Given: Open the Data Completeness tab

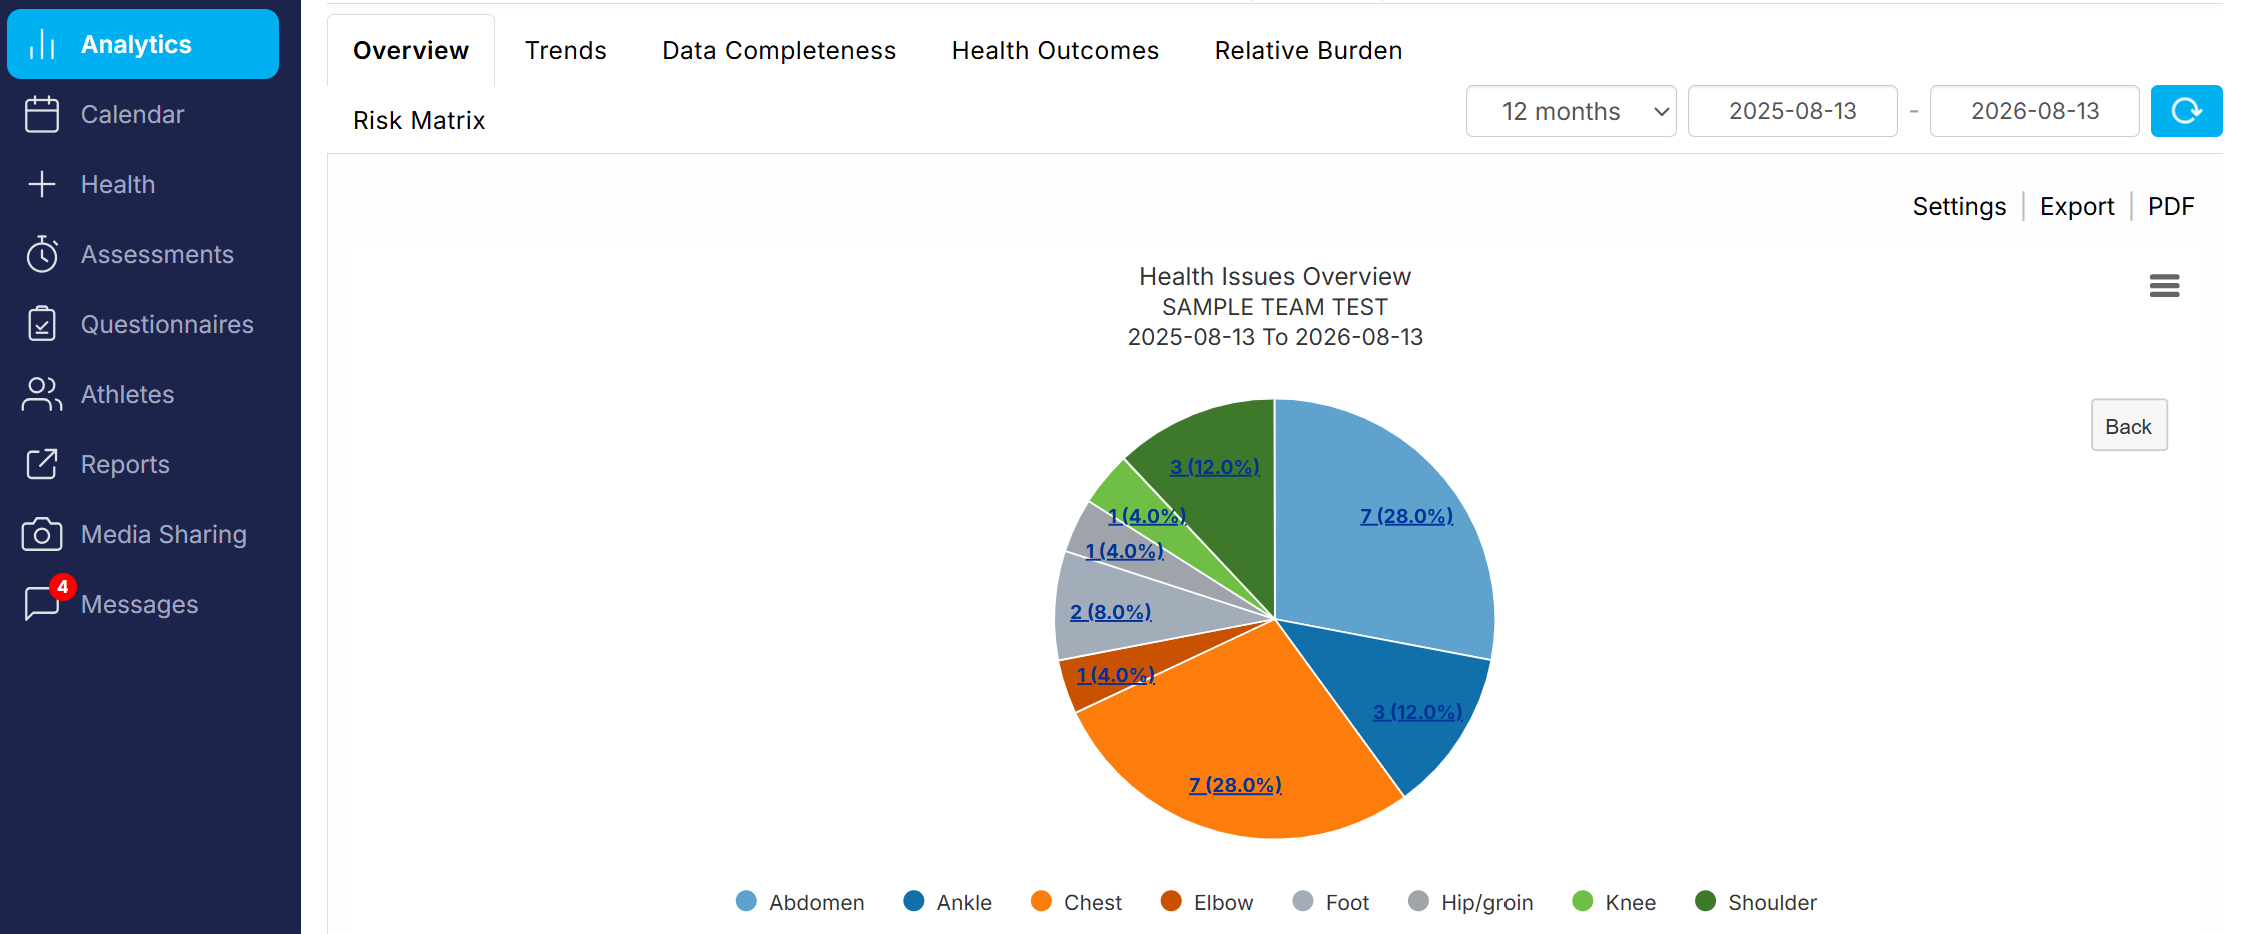Looking at the screenshot, I should [x=779, y=50].
